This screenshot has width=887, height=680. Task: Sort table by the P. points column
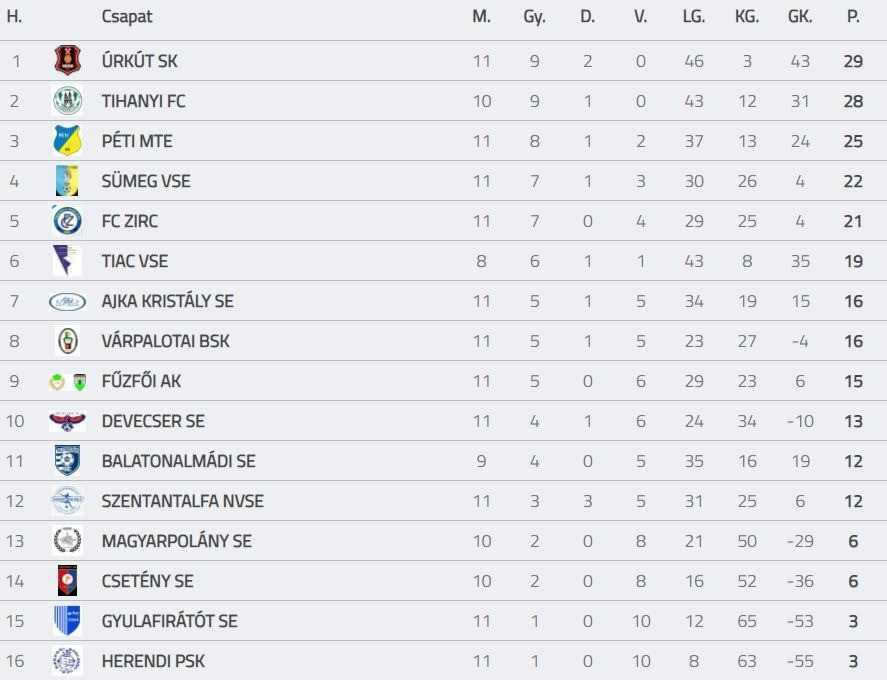[x=853, y=17]
